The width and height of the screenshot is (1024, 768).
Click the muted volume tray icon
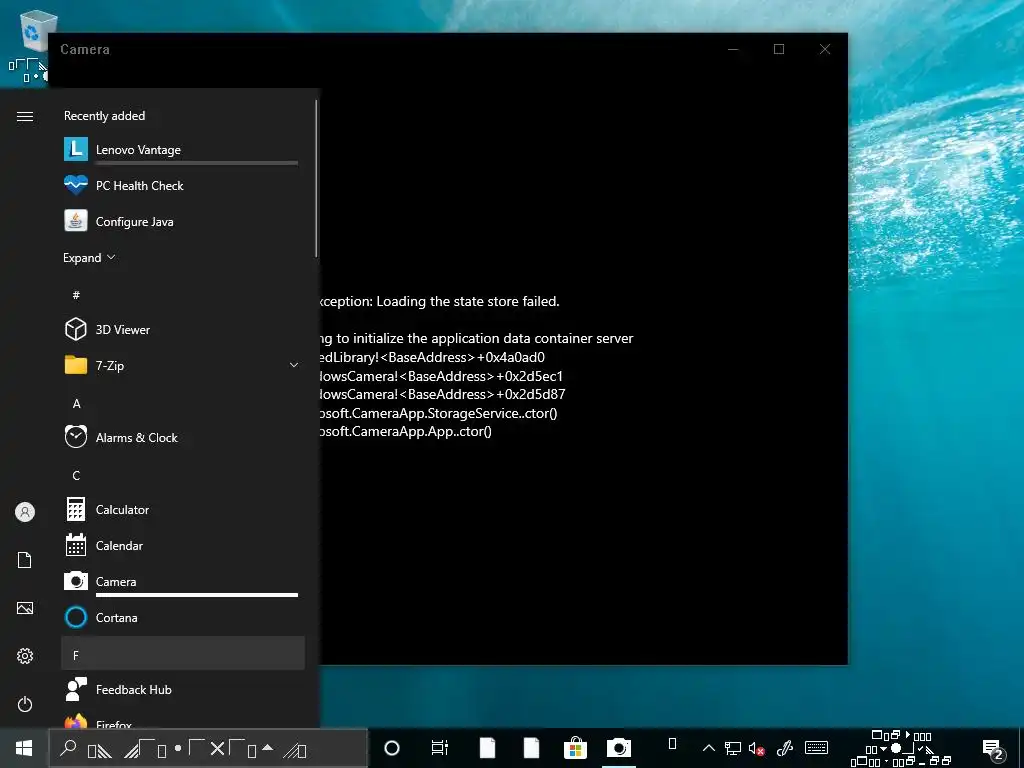point(757,748)
